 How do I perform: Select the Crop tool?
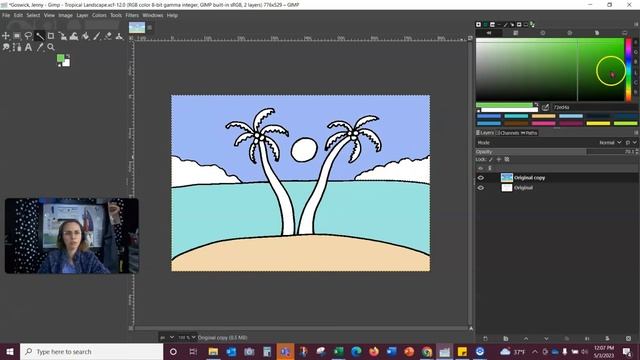coord(51,36)
